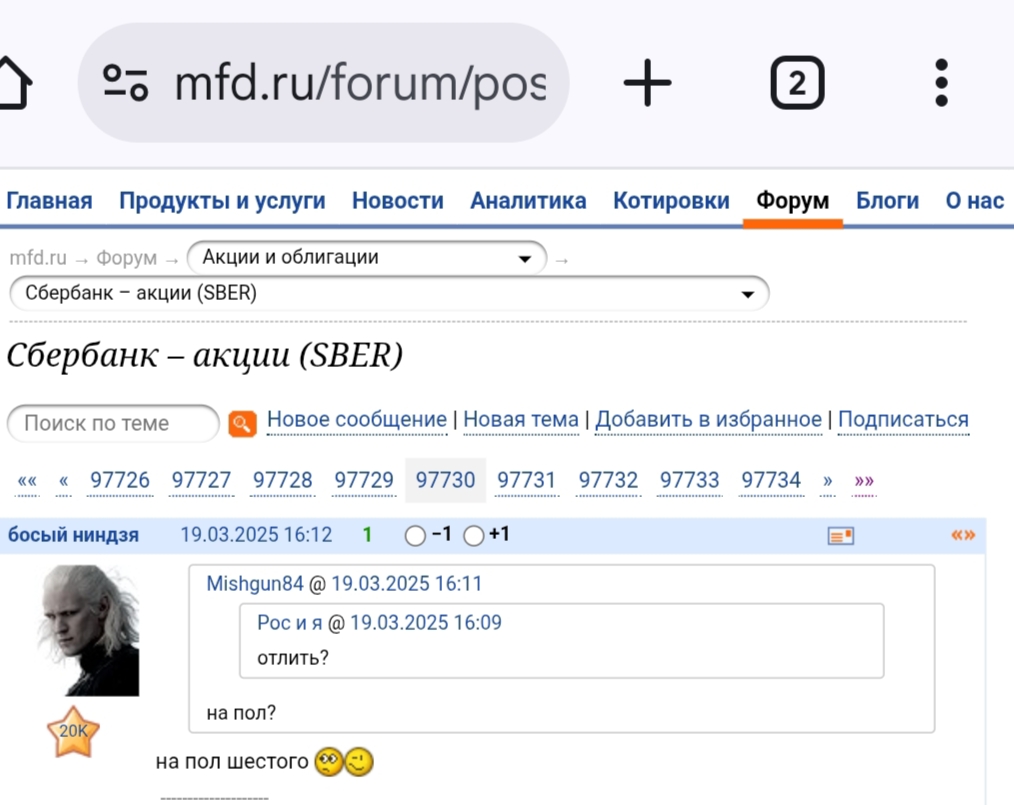Click Новая тема link
This screenshot has width=1014, height=805.
pyautogui.click(x=521, y=420)
